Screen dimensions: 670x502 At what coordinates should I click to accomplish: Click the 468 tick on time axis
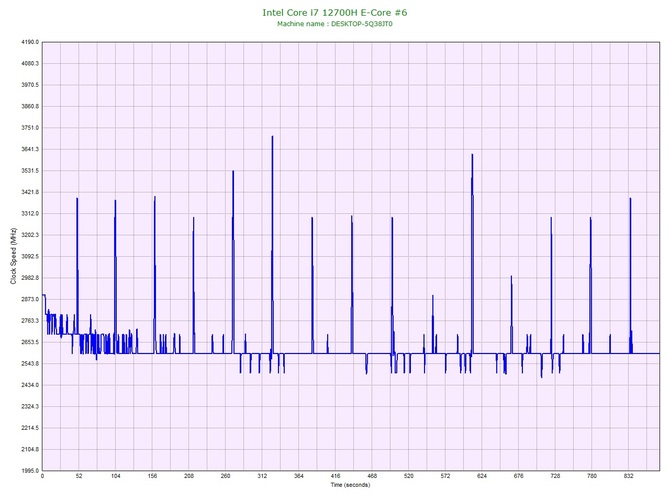[x=372, y=476]
